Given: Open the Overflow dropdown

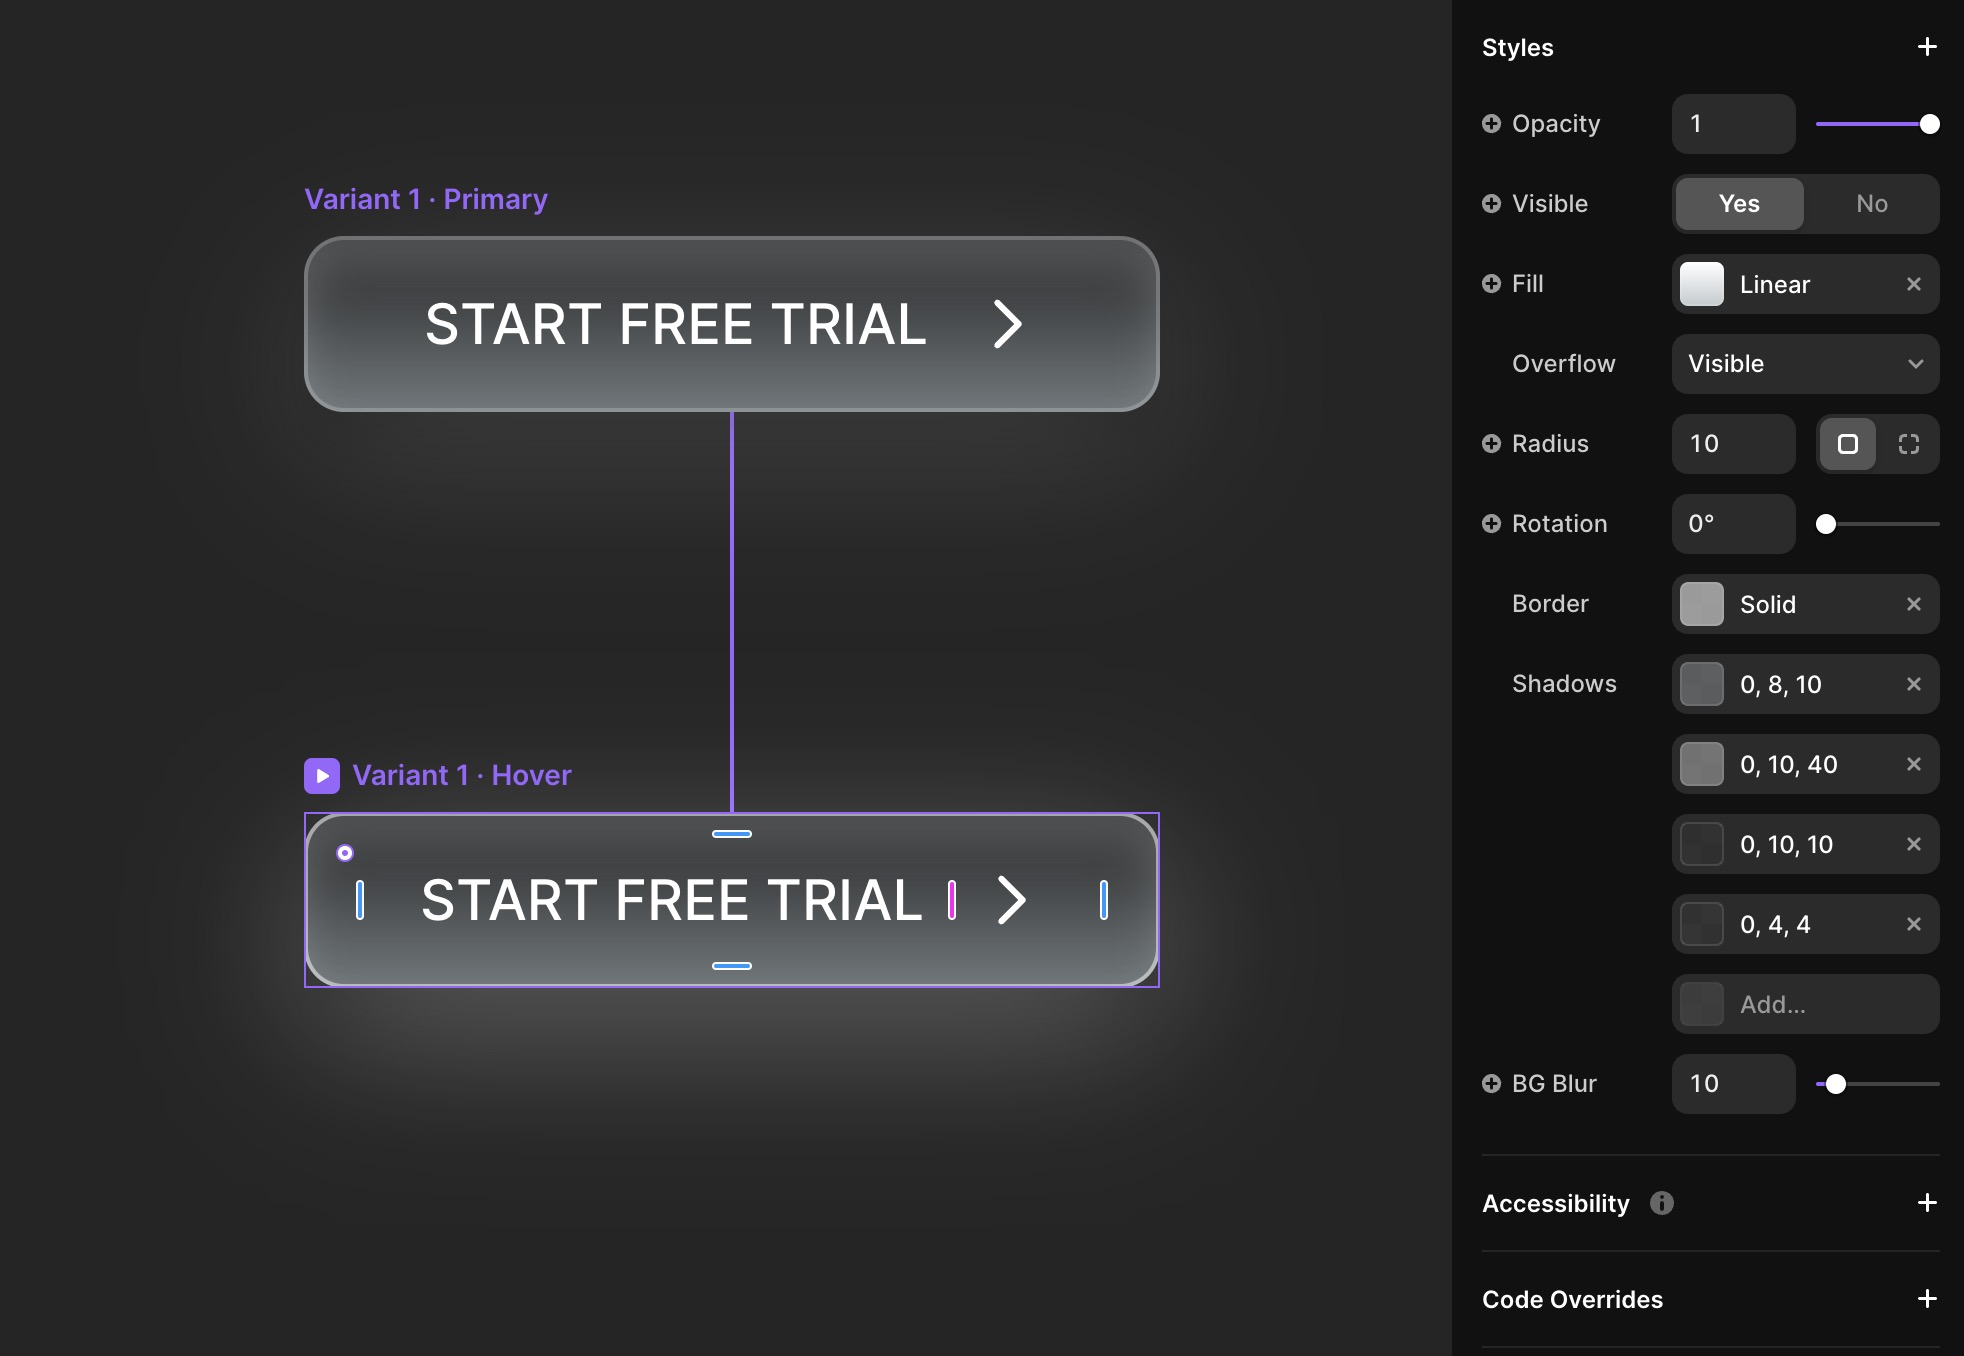Looking at the screenshot, I should [1805, 364].
